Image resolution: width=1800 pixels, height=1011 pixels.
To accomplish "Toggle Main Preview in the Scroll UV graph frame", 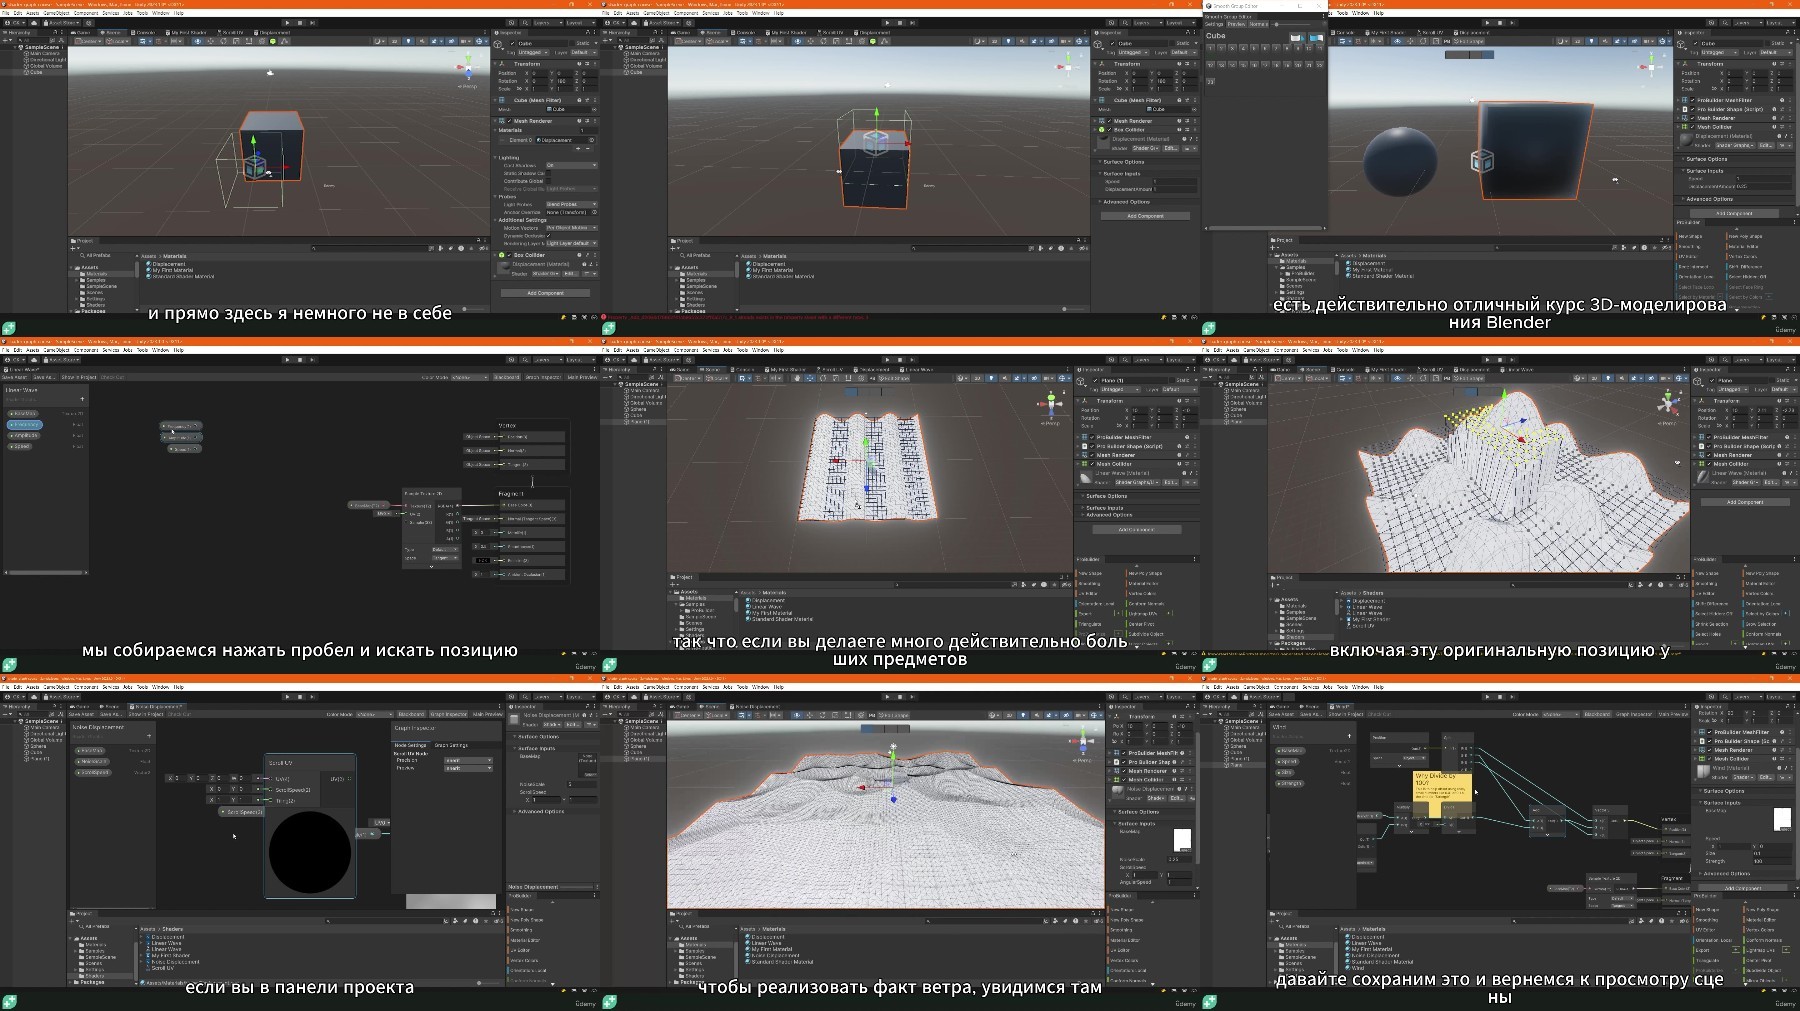I will pos(487,714).
